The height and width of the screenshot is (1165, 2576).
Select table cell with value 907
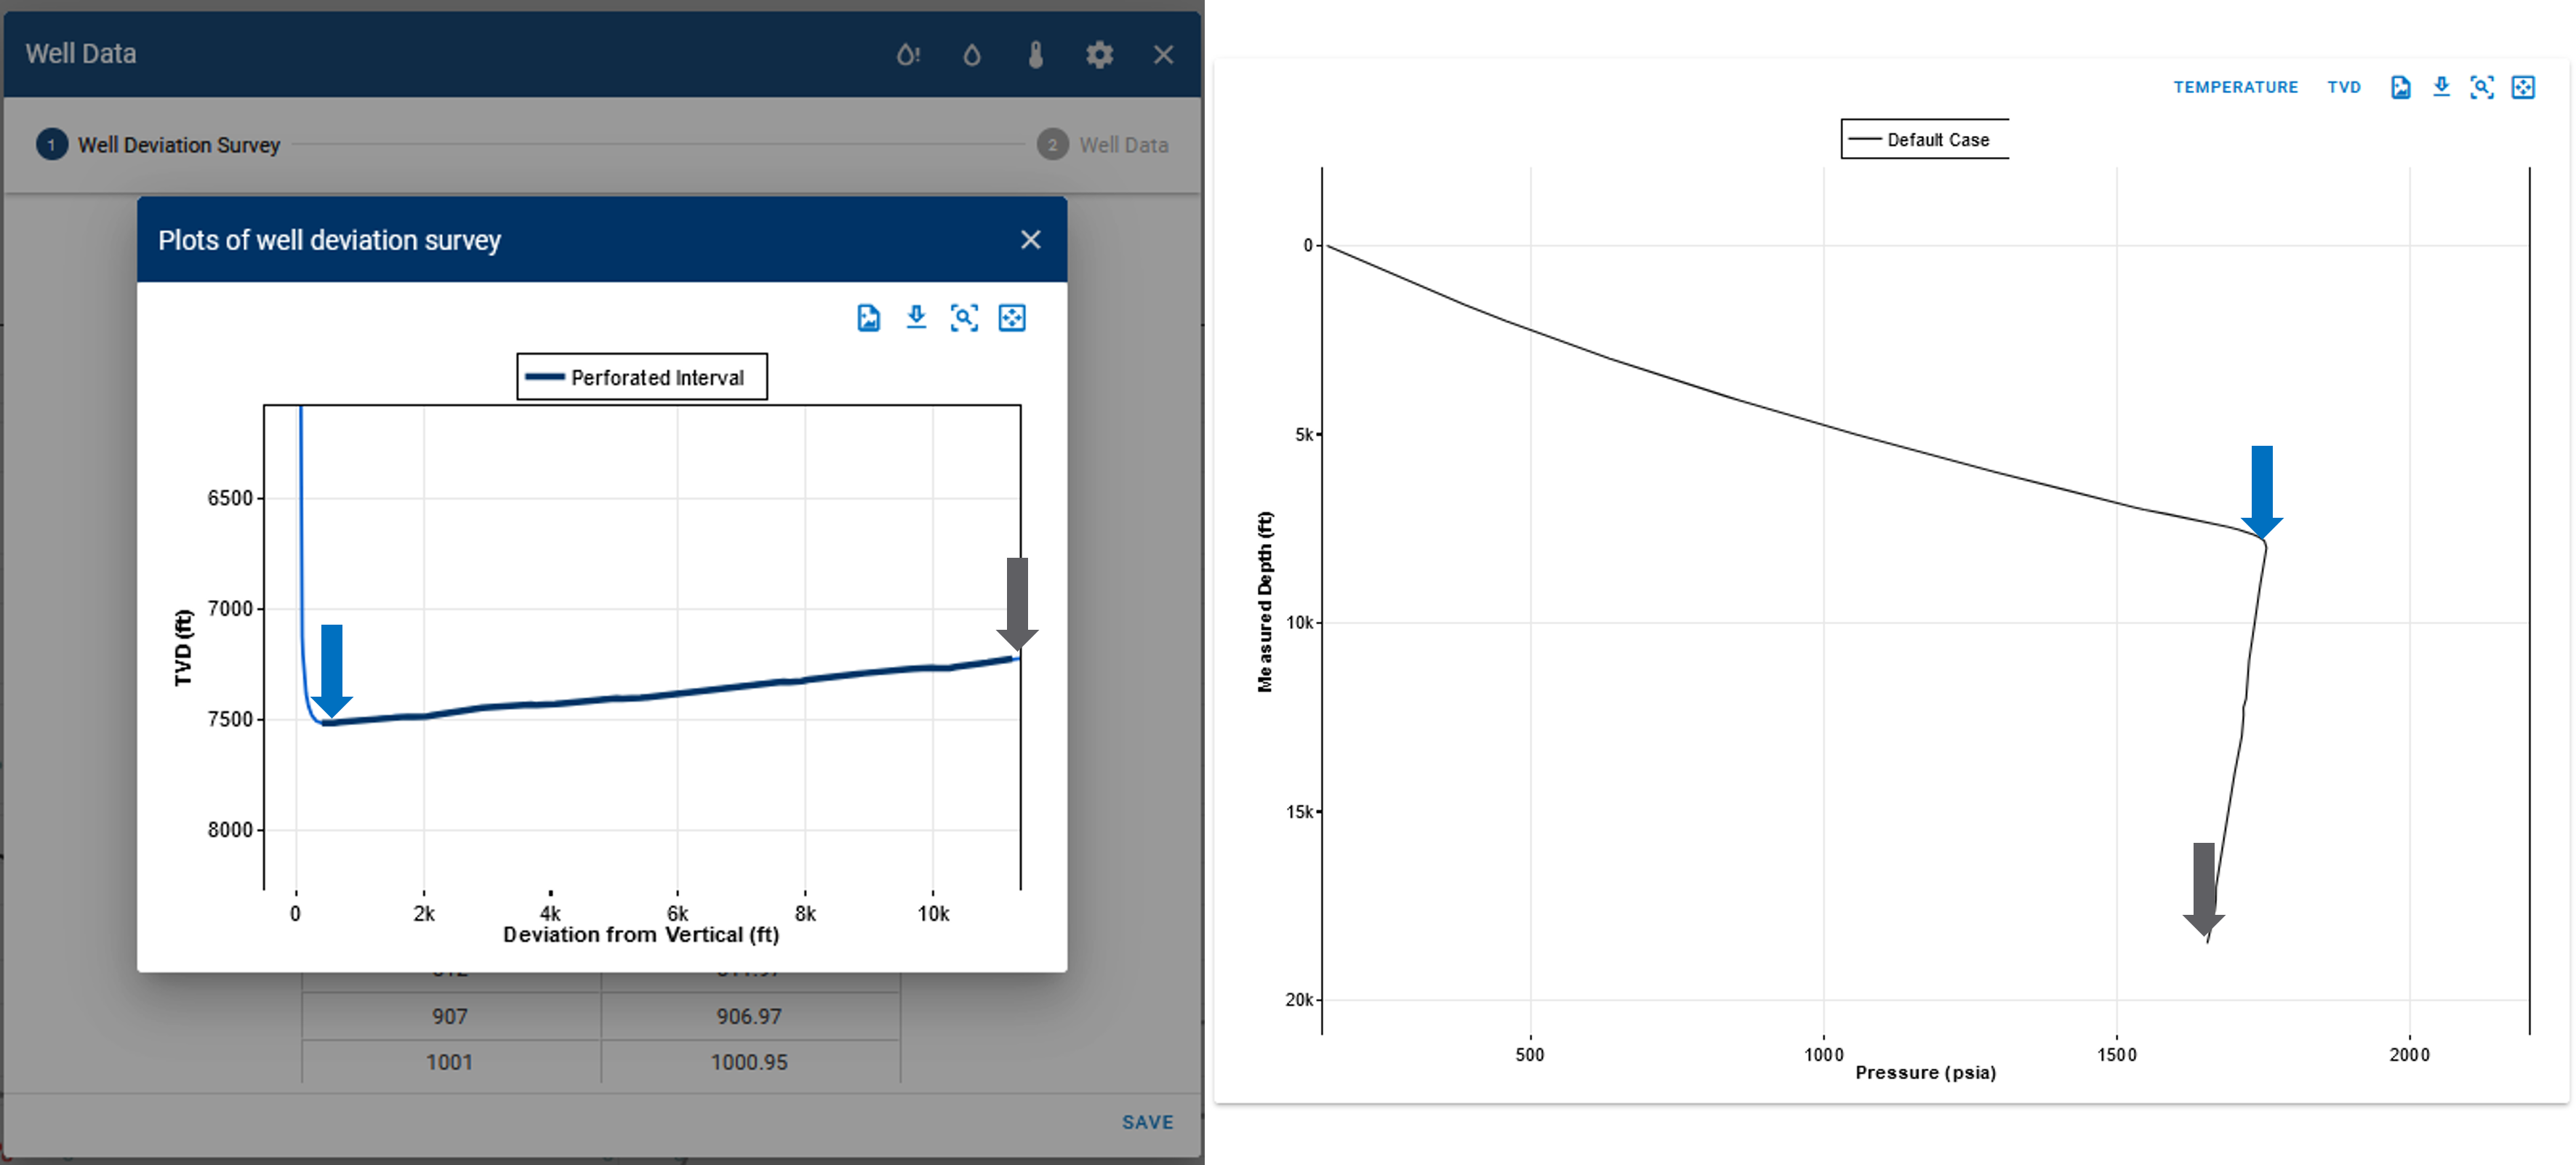[x=450, y=1016]
